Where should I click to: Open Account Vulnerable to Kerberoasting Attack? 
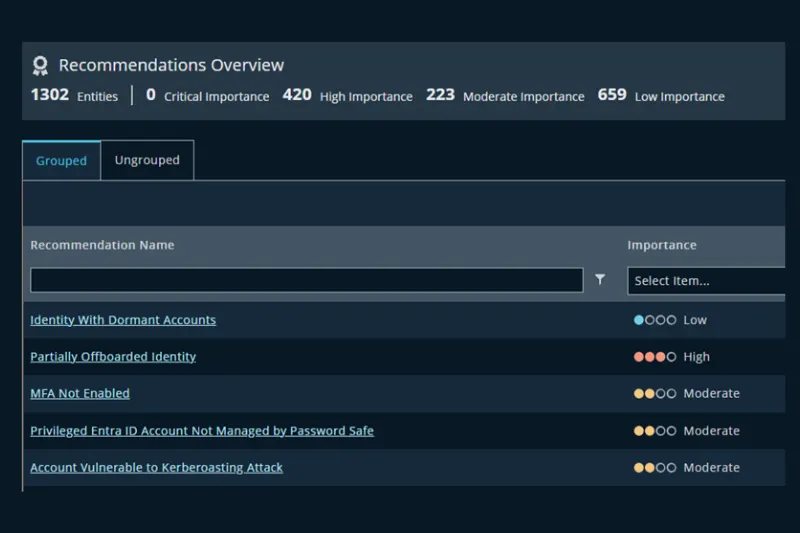point(156,467)
